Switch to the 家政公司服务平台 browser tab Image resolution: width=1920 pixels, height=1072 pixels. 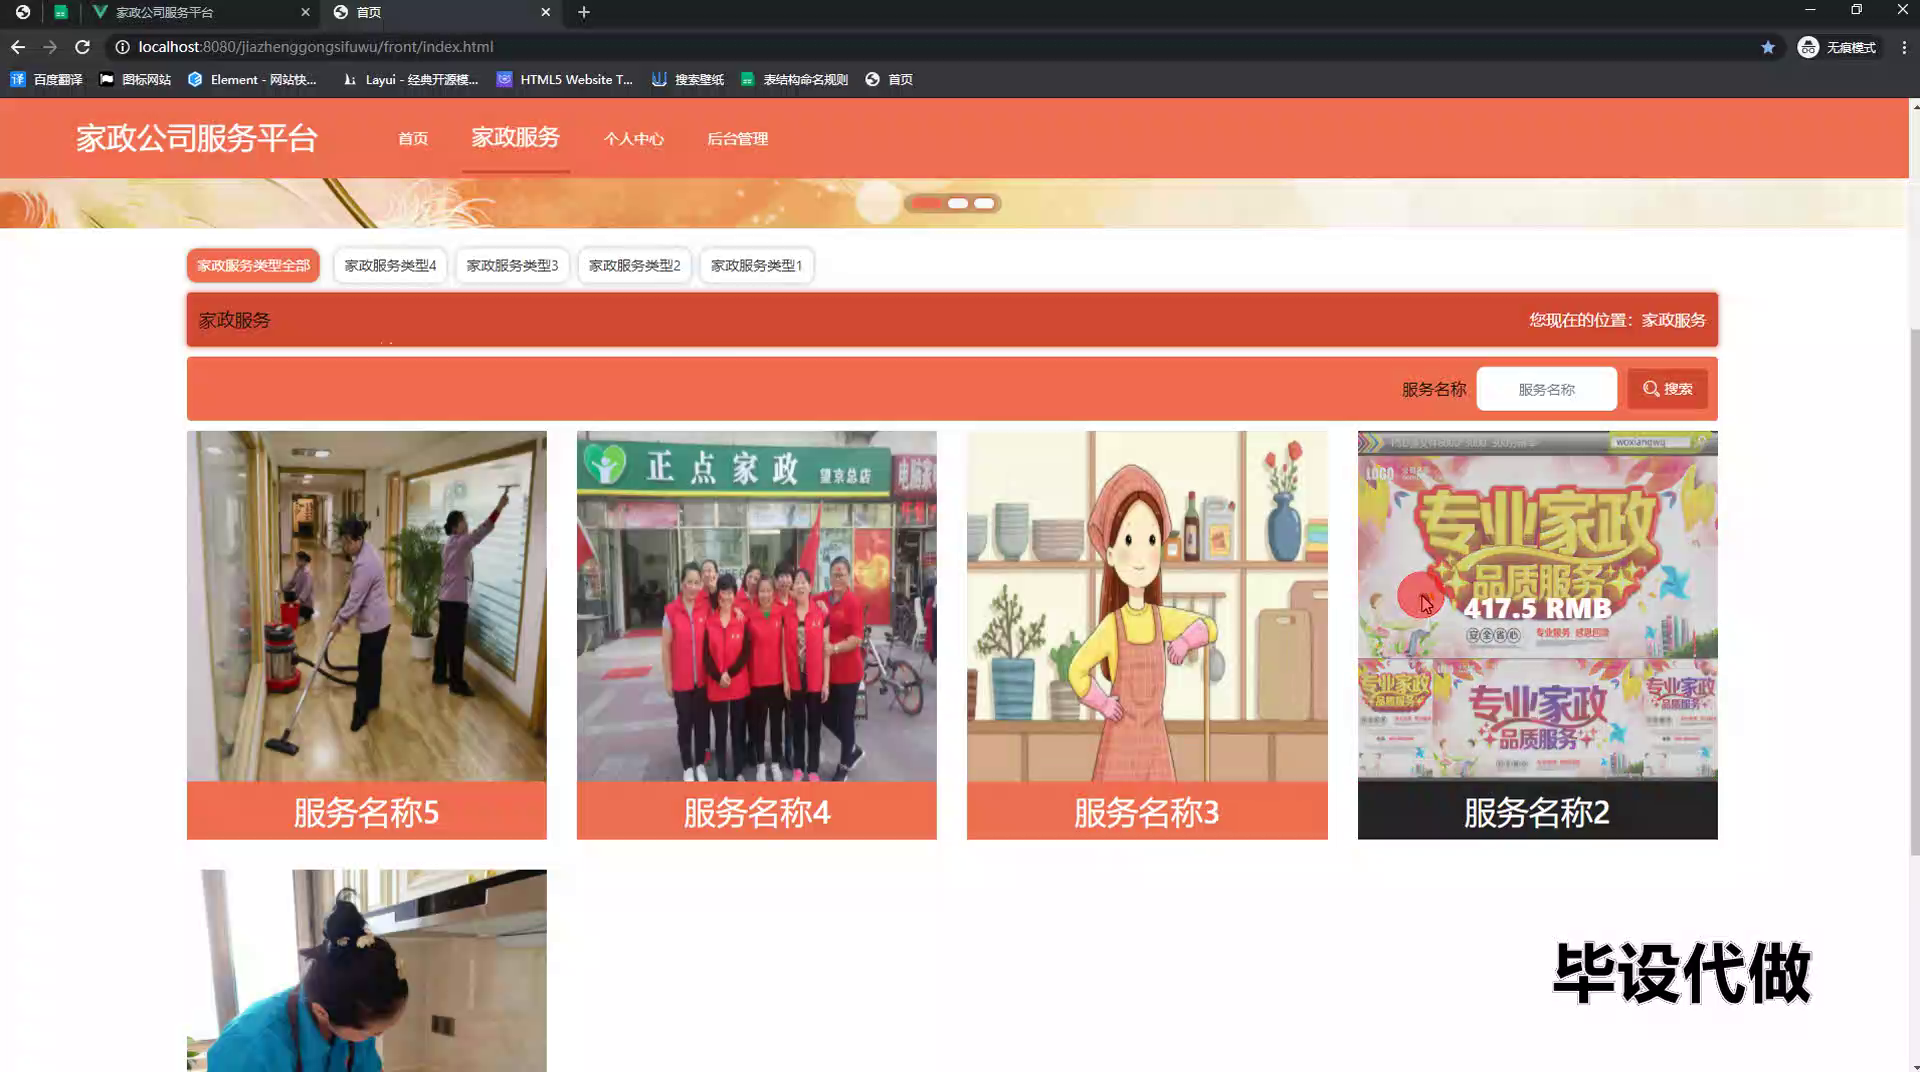click(200, 12)
